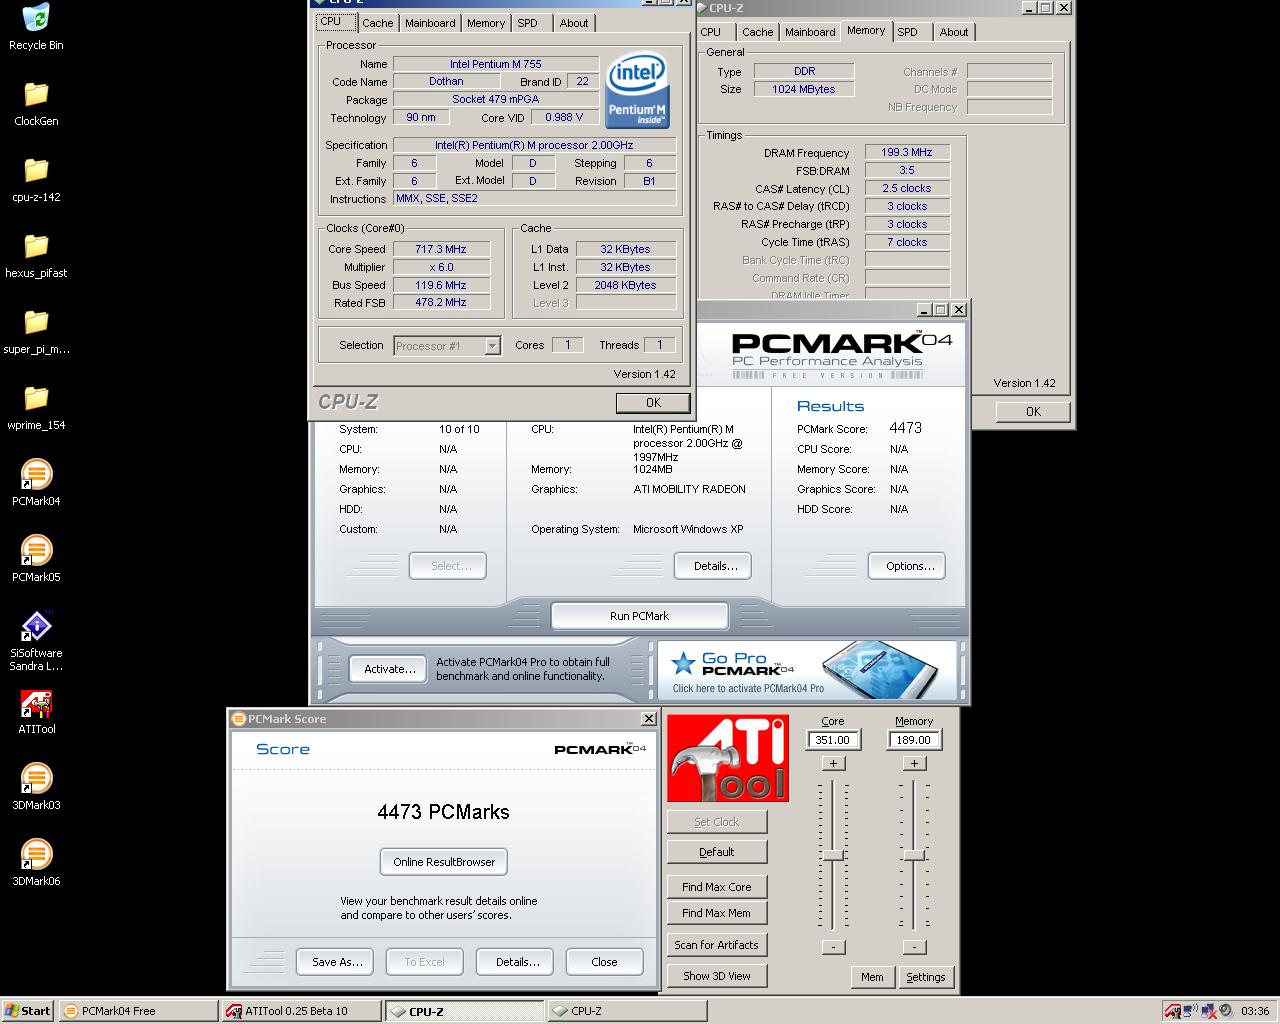Screen dimensions: 1280x1024
Task: Switch to Cache tab in front CPU-Z
Action: click(x=377, y=23)
